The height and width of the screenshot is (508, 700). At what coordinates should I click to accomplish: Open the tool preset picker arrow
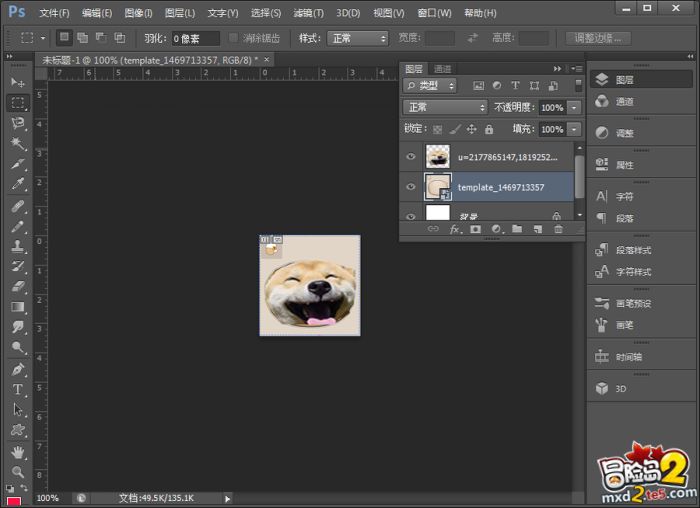pos(43,38)
